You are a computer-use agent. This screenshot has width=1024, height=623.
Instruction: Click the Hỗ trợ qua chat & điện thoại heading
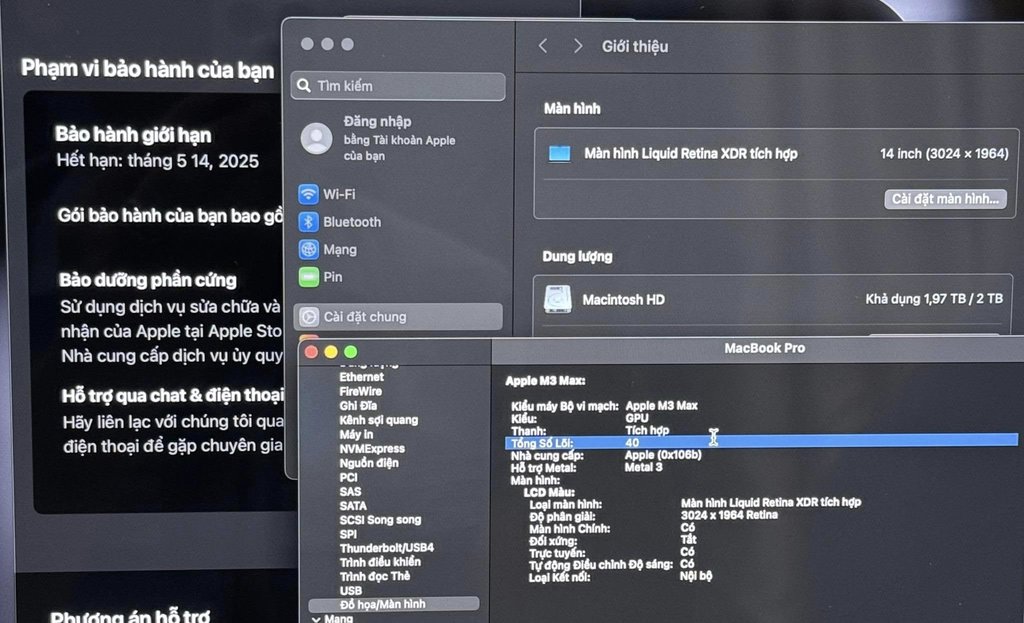click(173, 395)
